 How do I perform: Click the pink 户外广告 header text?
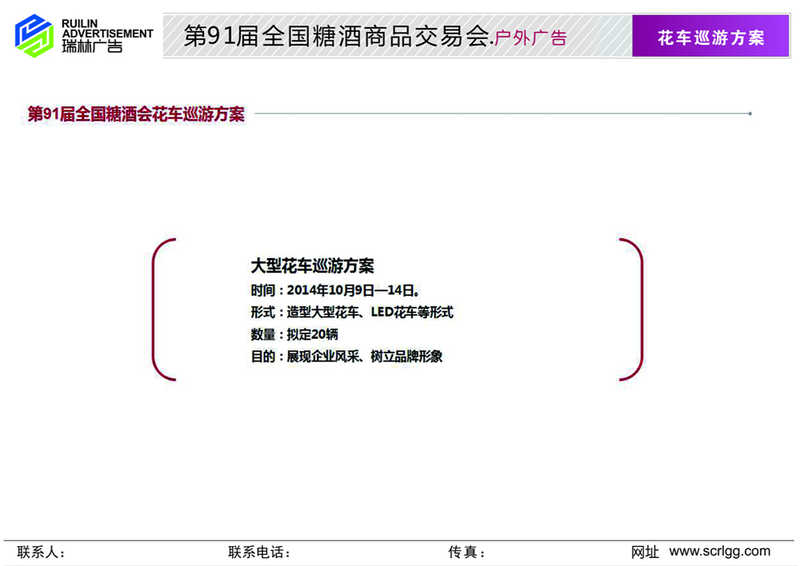pyautogui.click(x=532, y=38)
